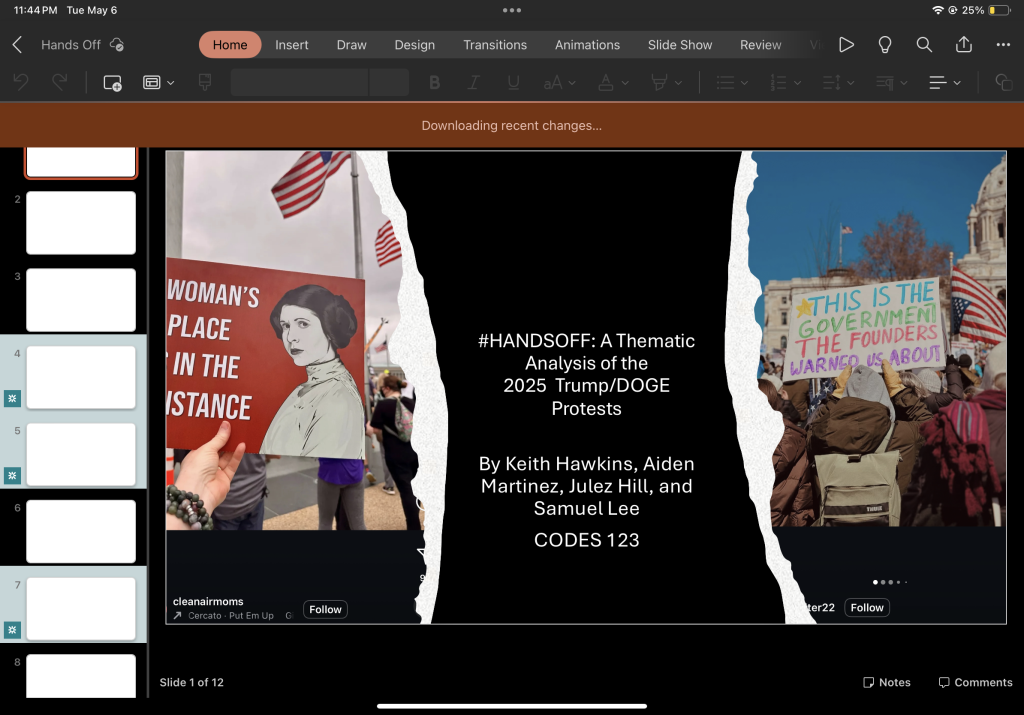This screenshot has height=715, width=1024.
Task: Select the Format Painter brush
Action: pos(205,82)
